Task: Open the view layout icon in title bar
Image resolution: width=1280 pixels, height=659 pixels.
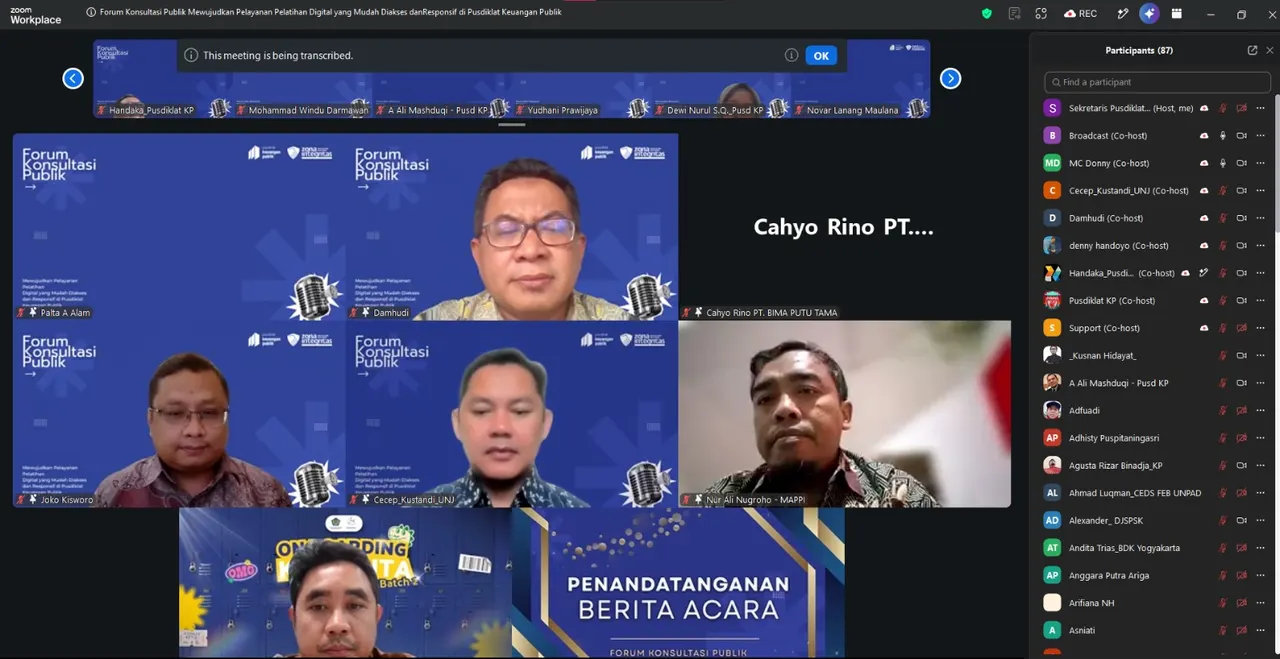Action: tap(1176, 13)
